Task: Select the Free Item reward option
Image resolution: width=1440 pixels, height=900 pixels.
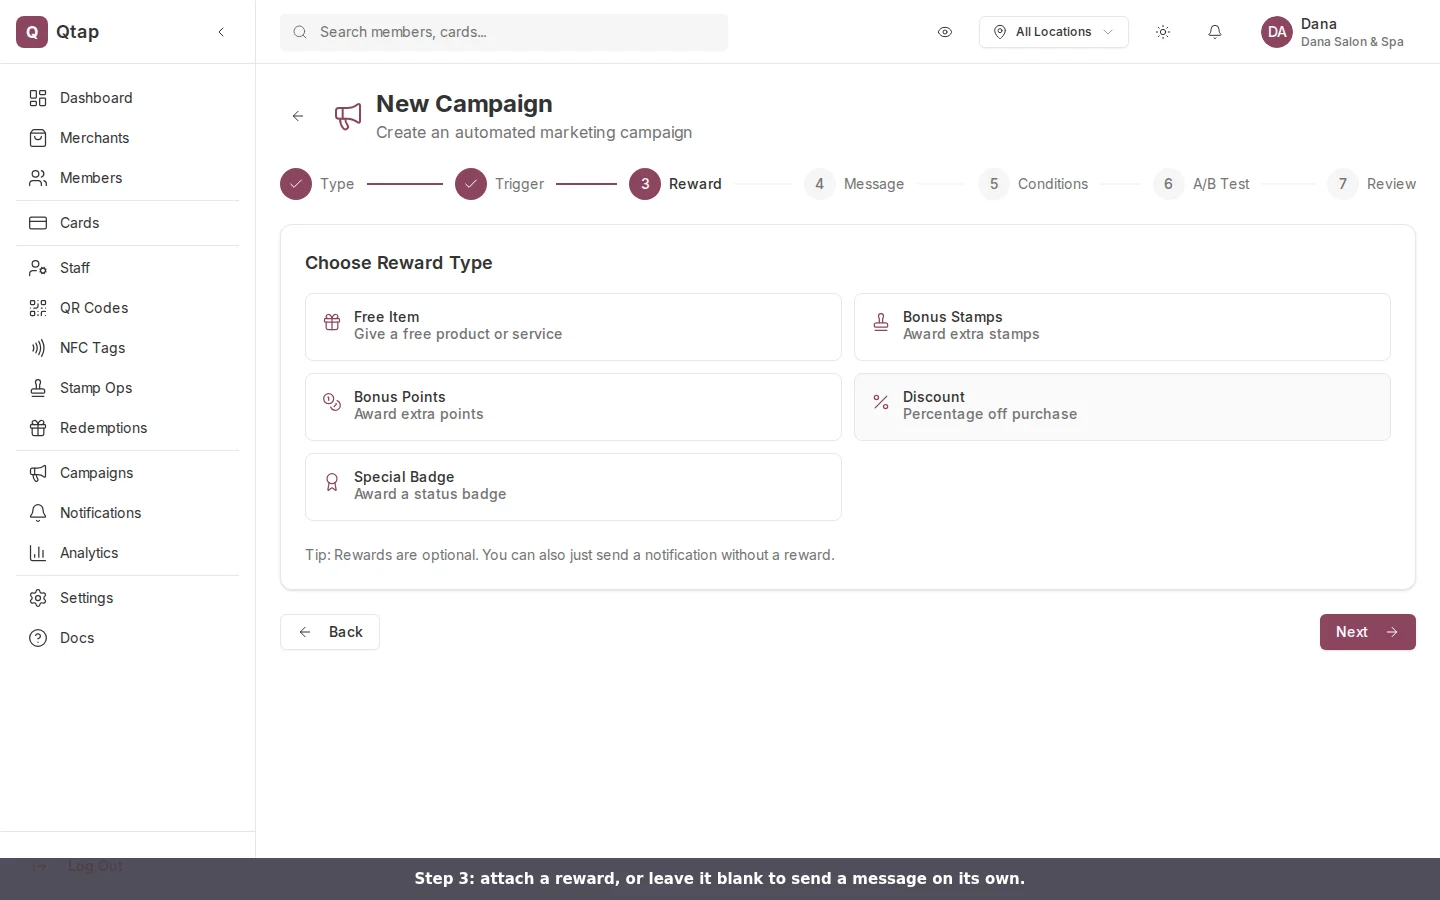Action: [573, 327]
